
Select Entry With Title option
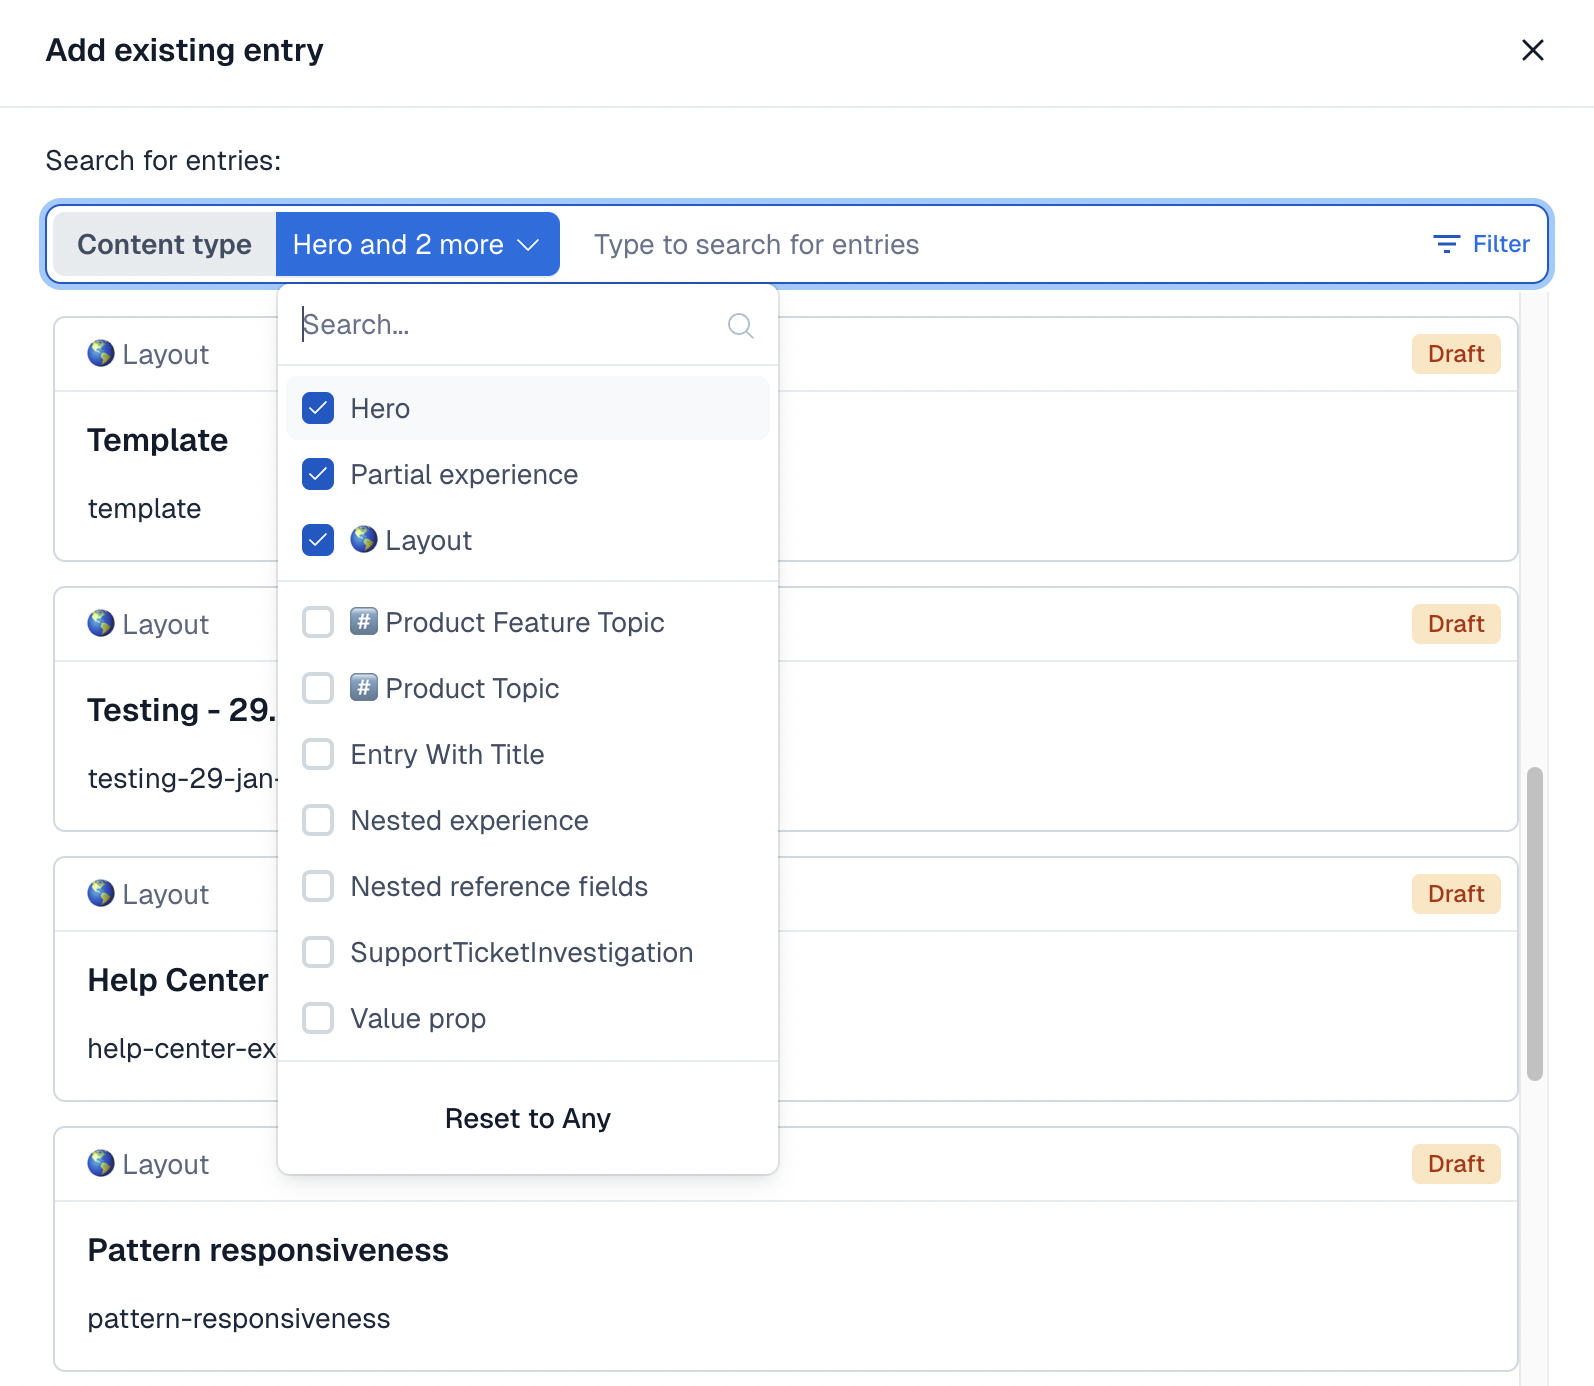click(447, 754)
